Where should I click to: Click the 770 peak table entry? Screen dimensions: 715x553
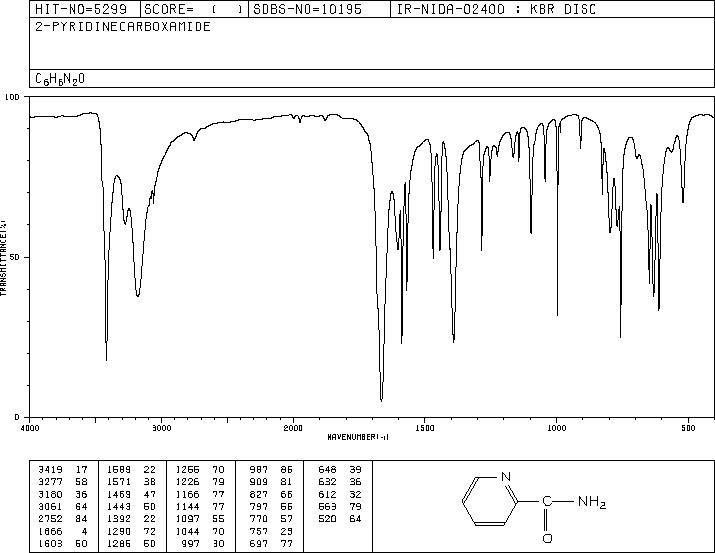click(271, 519)
